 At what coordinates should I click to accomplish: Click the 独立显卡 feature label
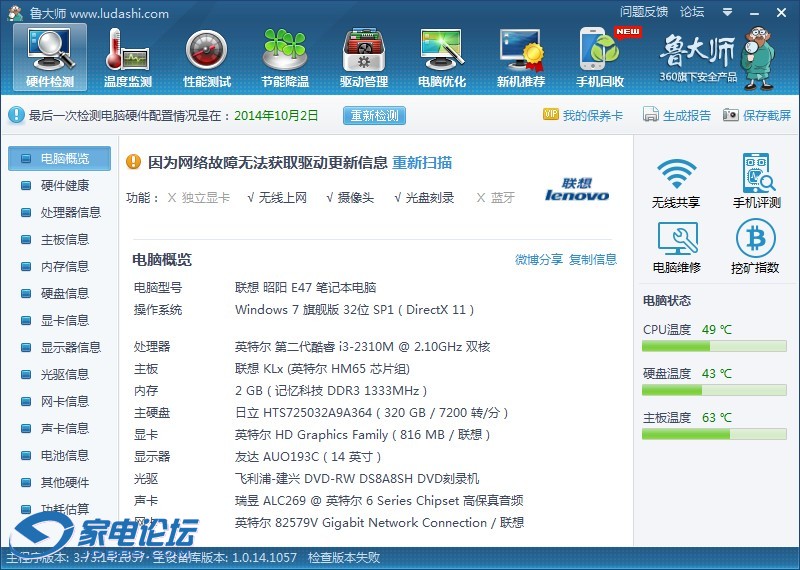point(206,197)
